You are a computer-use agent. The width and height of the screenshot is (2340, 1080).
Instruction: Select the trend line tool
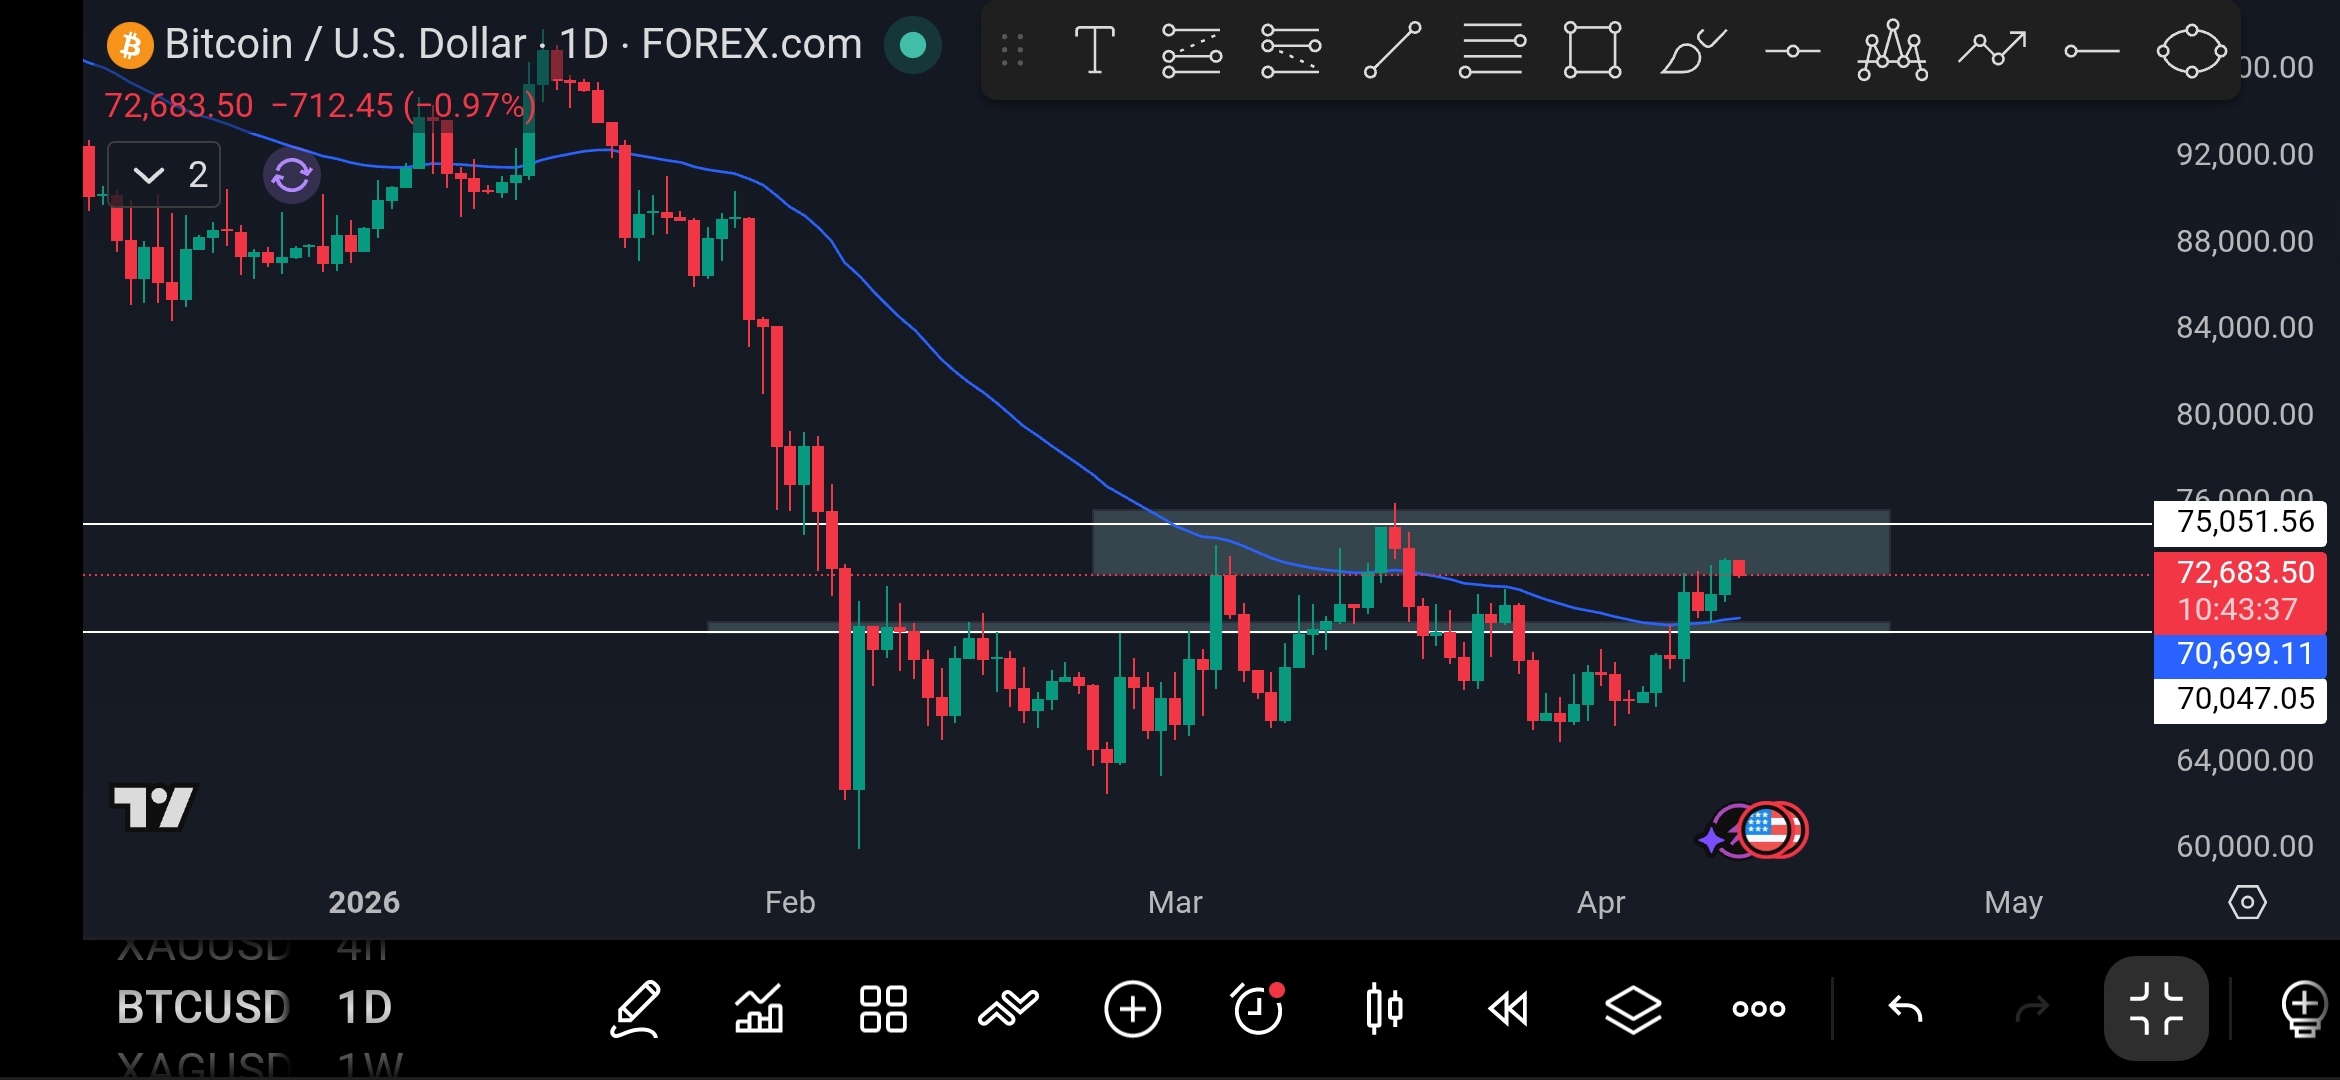click(x=1392, y=50)
